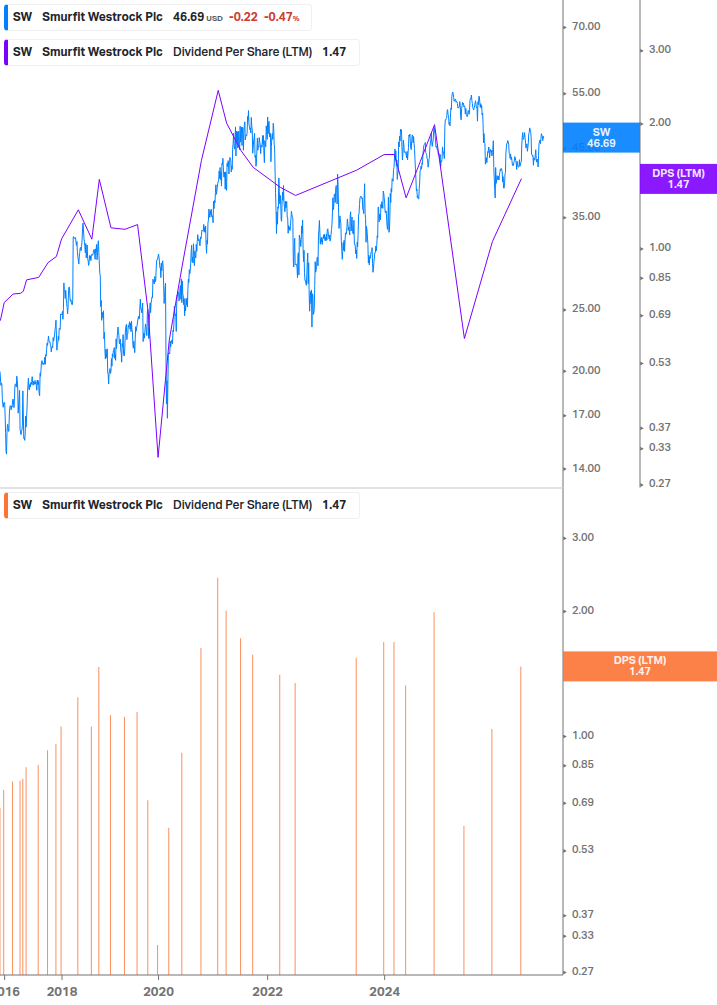Click 2.00 on the top pane's purple DPS axis
Screen dimensions: 717x1005
pyautogui.click(x=660, y=122)
